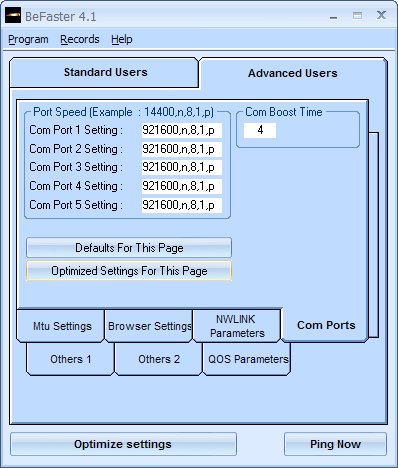Open the Others 2 tab
This screenshot has width=398, height=468.
158,359
